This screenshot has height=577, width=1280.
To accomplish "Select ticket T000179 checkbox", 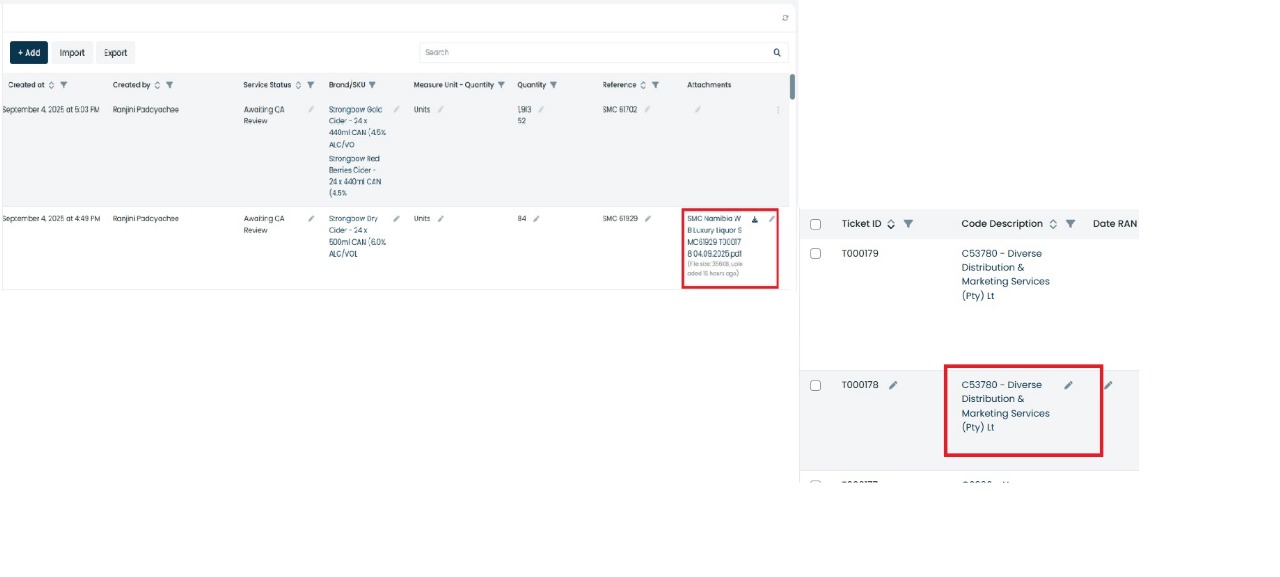I will [815, 254].
